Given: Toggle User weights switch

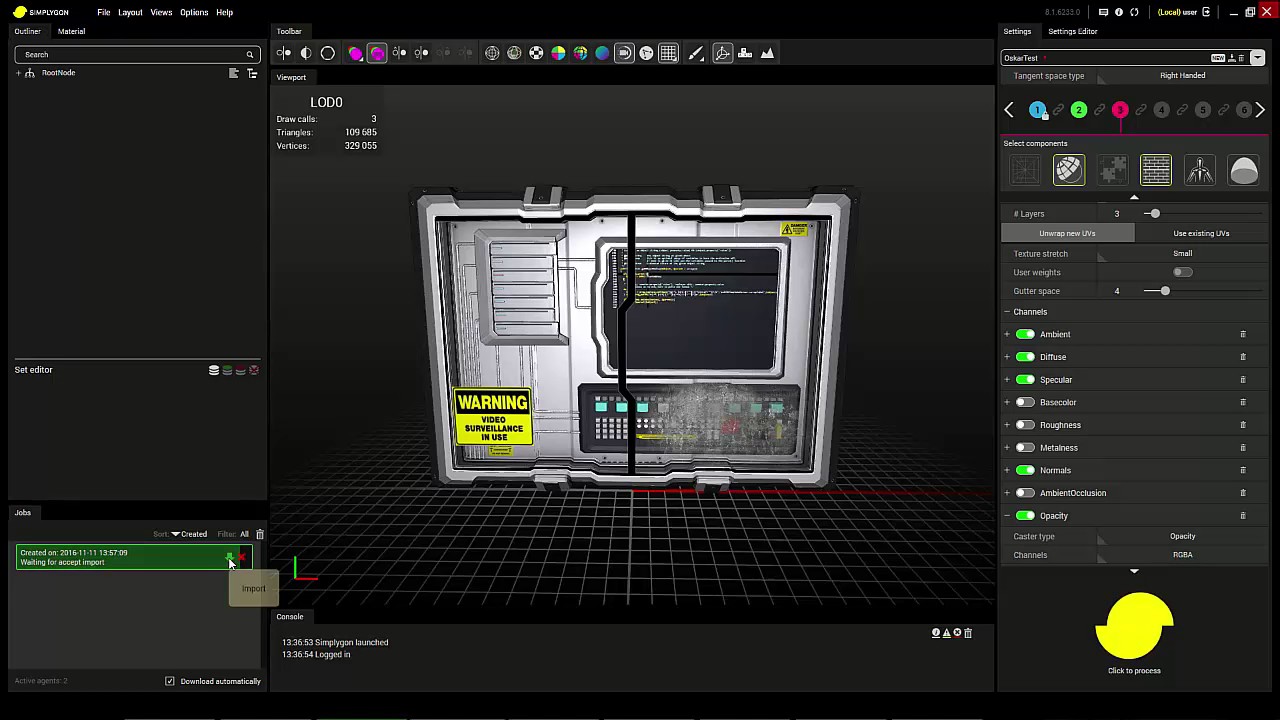Looking at the screenshot, I should point(1183,272).
